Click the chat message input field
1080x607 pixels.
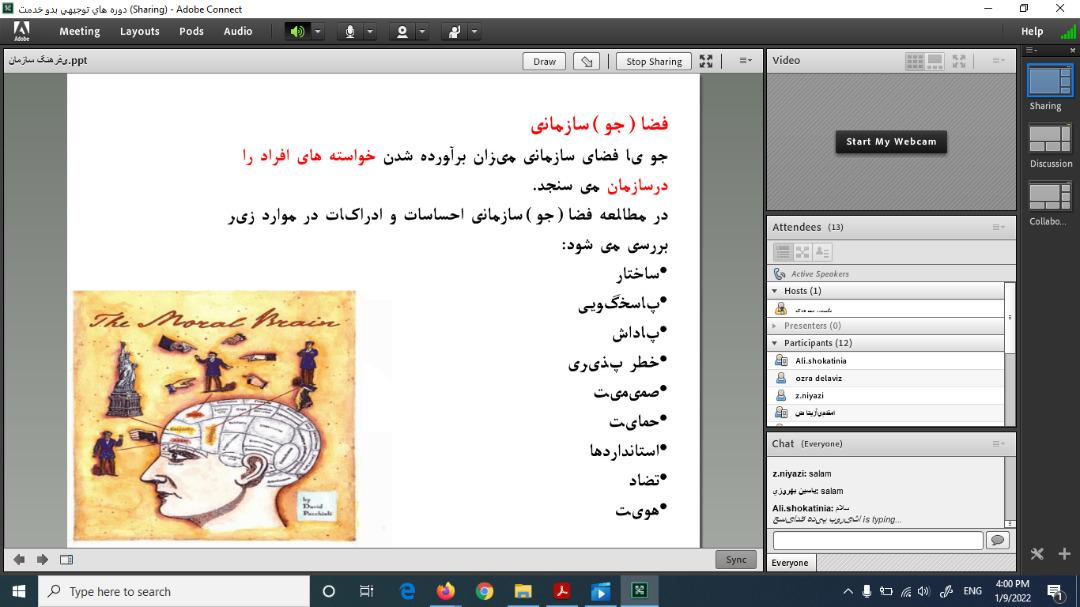coord(877,540)
